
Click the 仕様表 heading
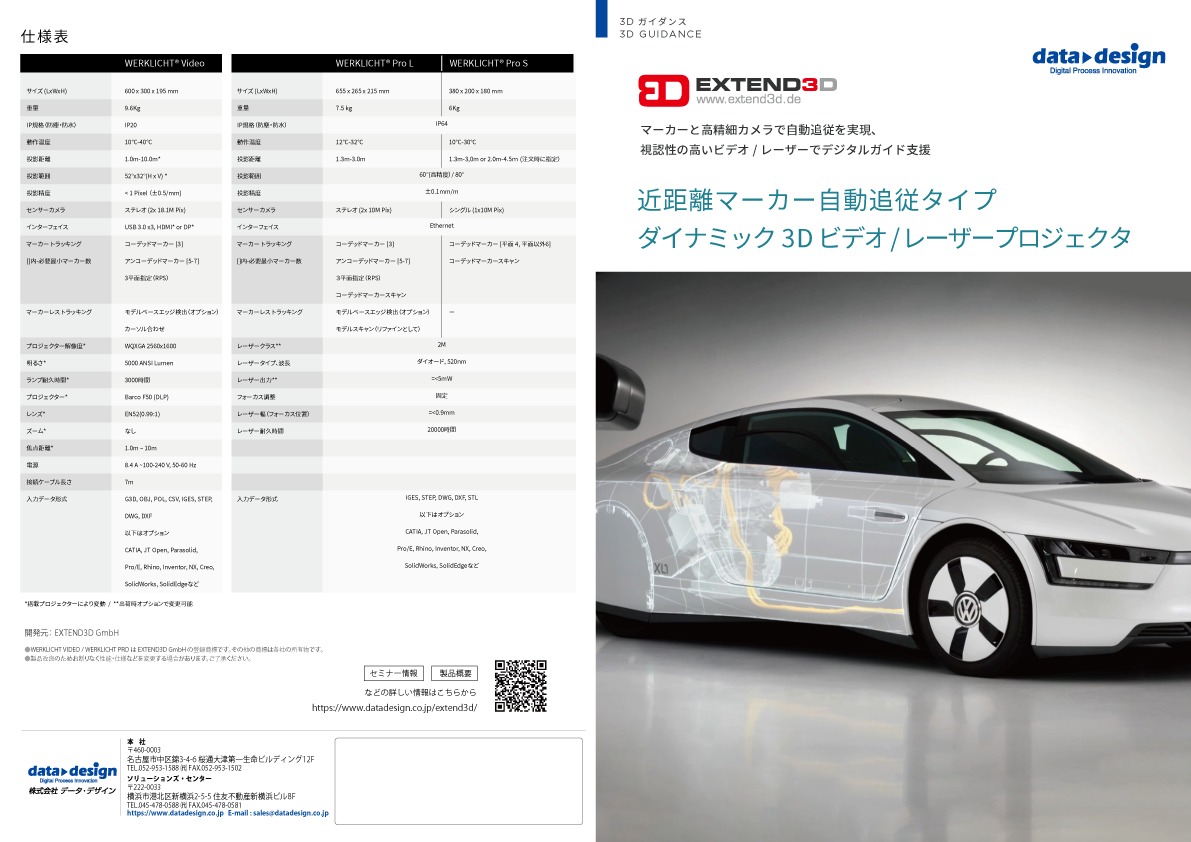[x=45, y=36]
